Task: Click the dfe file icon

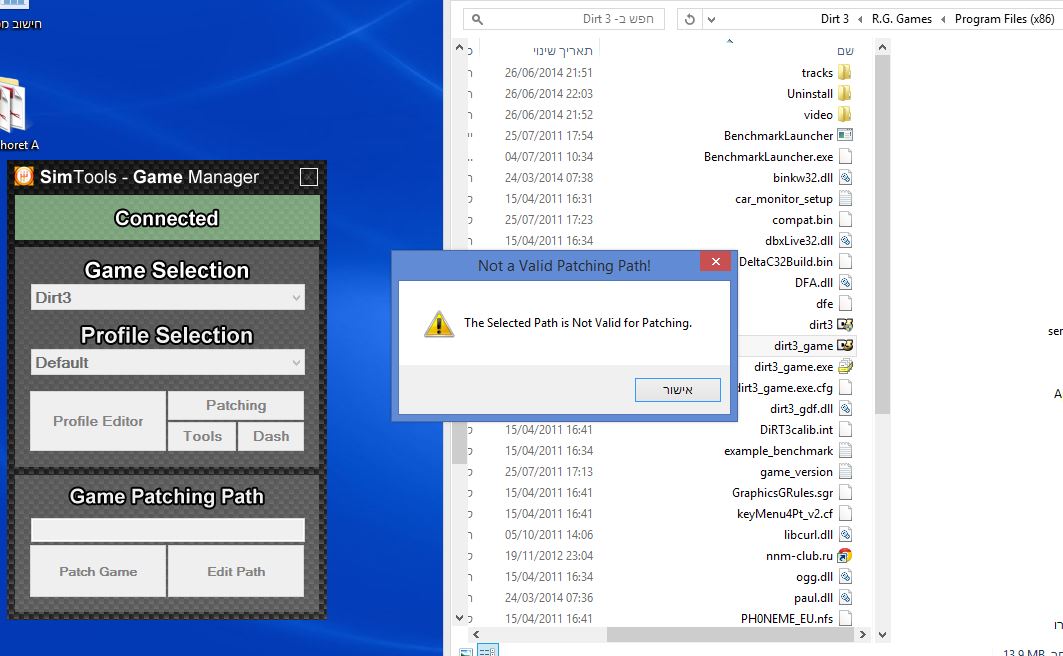Action: pos(845,303)
